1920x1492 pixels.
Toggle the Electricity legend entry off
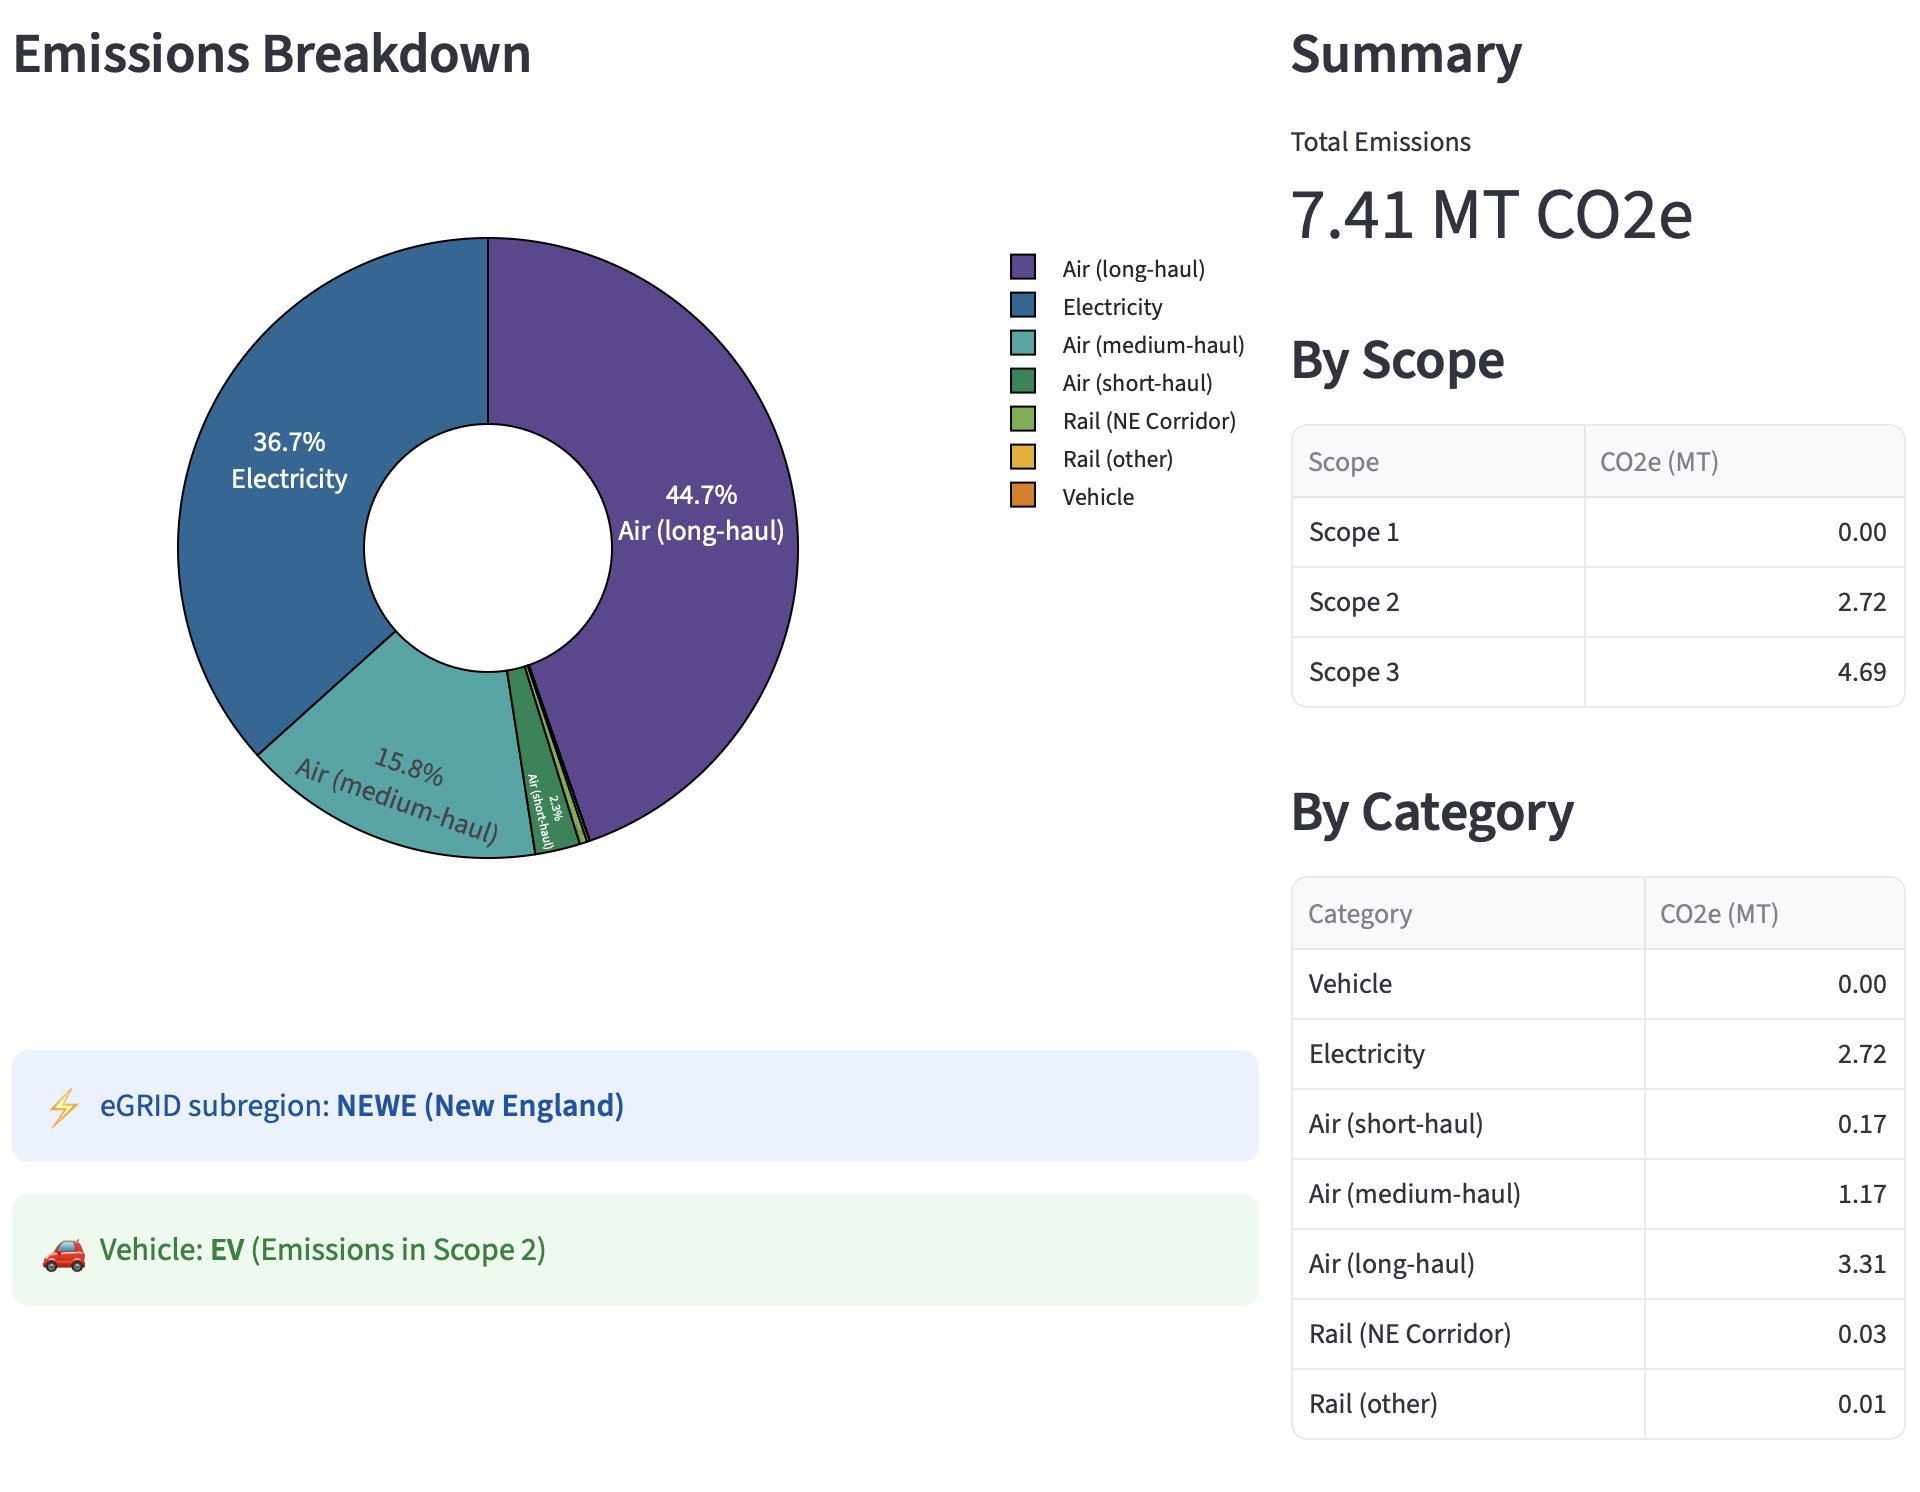pos(1112,306)
